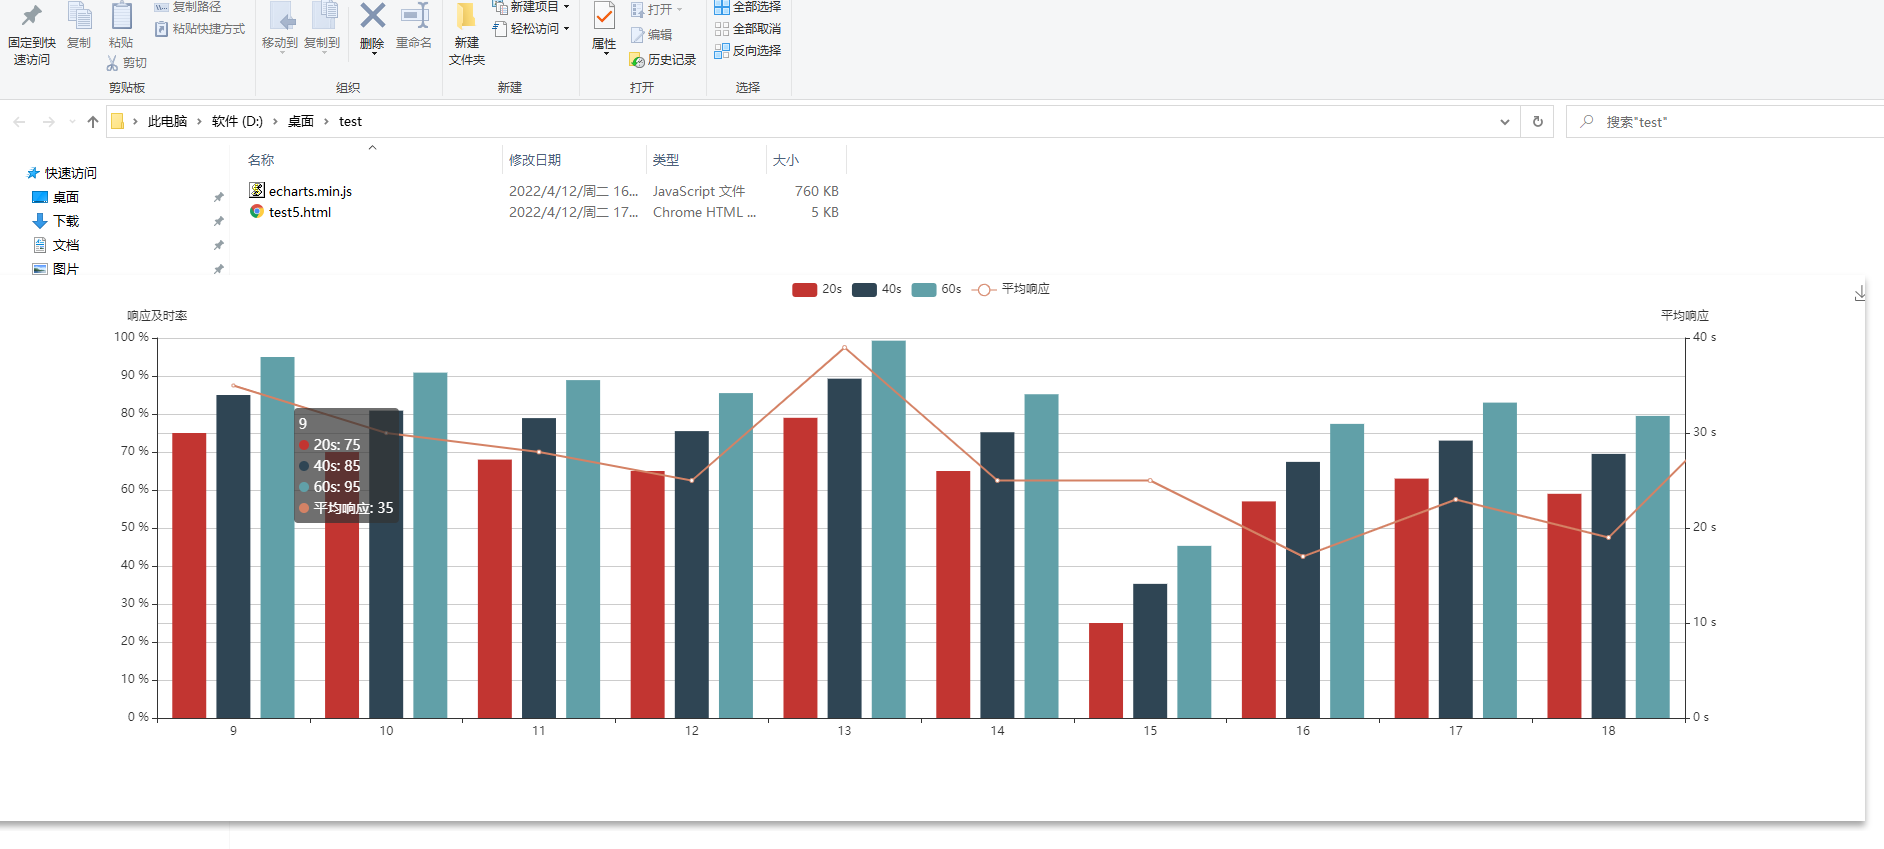The height and width of the screenshot is (849, 1884).
Task: Click Select all (全部选择)
Action: [747, 7]
